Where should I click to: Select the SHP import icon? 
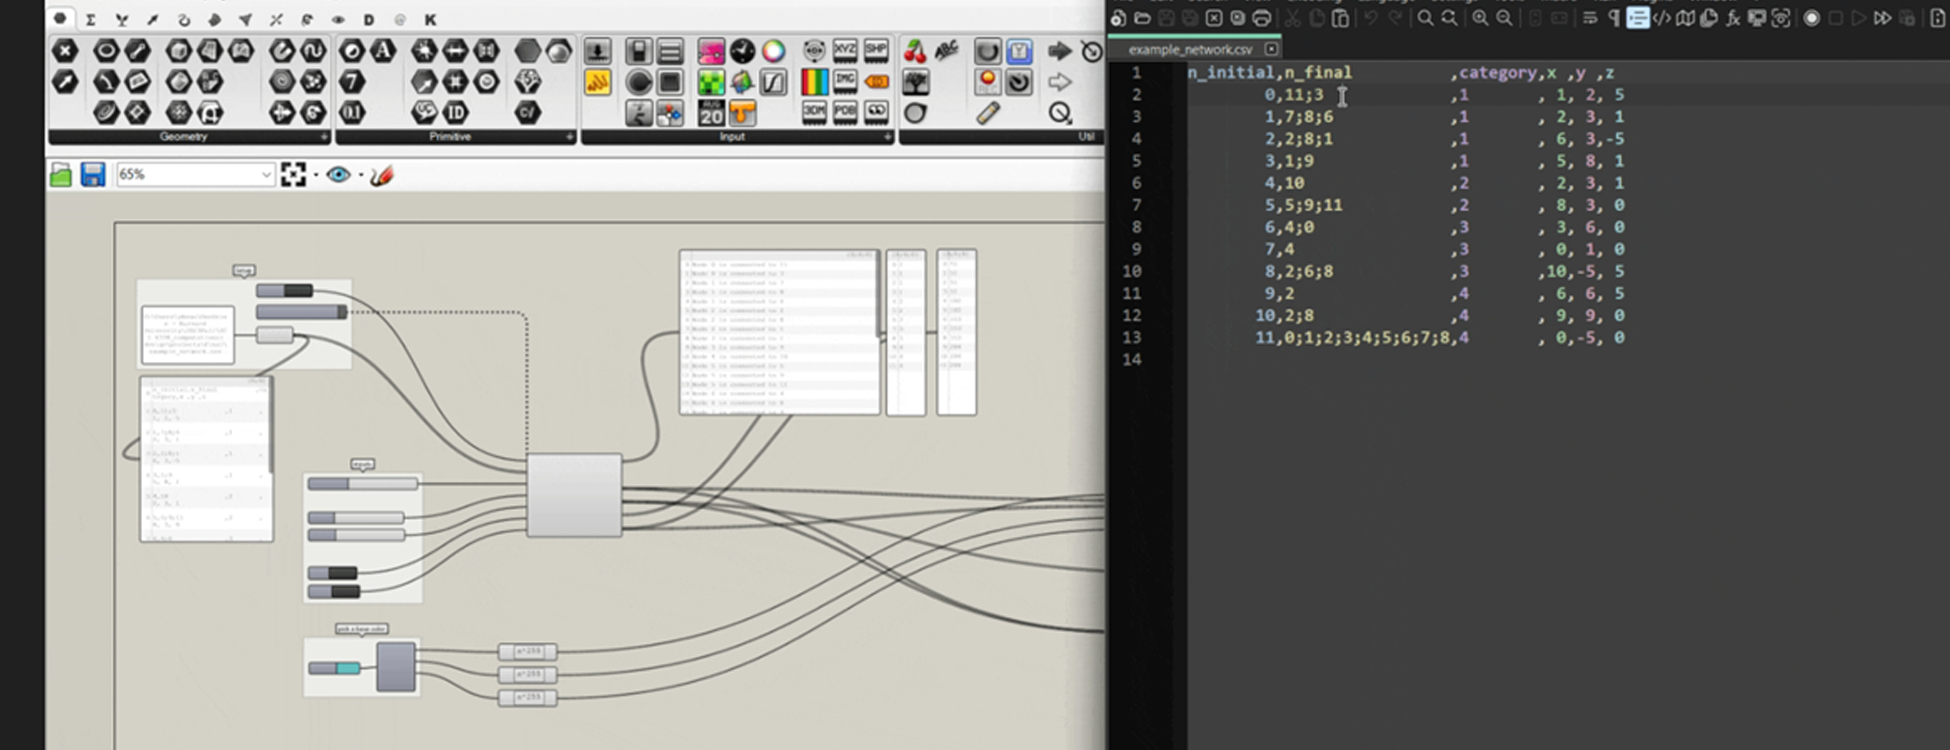tap(876, 50)
